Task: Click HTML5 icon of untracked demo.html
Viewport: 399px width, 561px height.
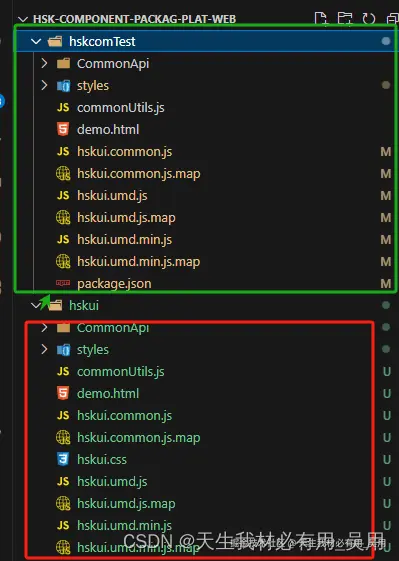Action: pyautogui.click(x=63, y=393)
